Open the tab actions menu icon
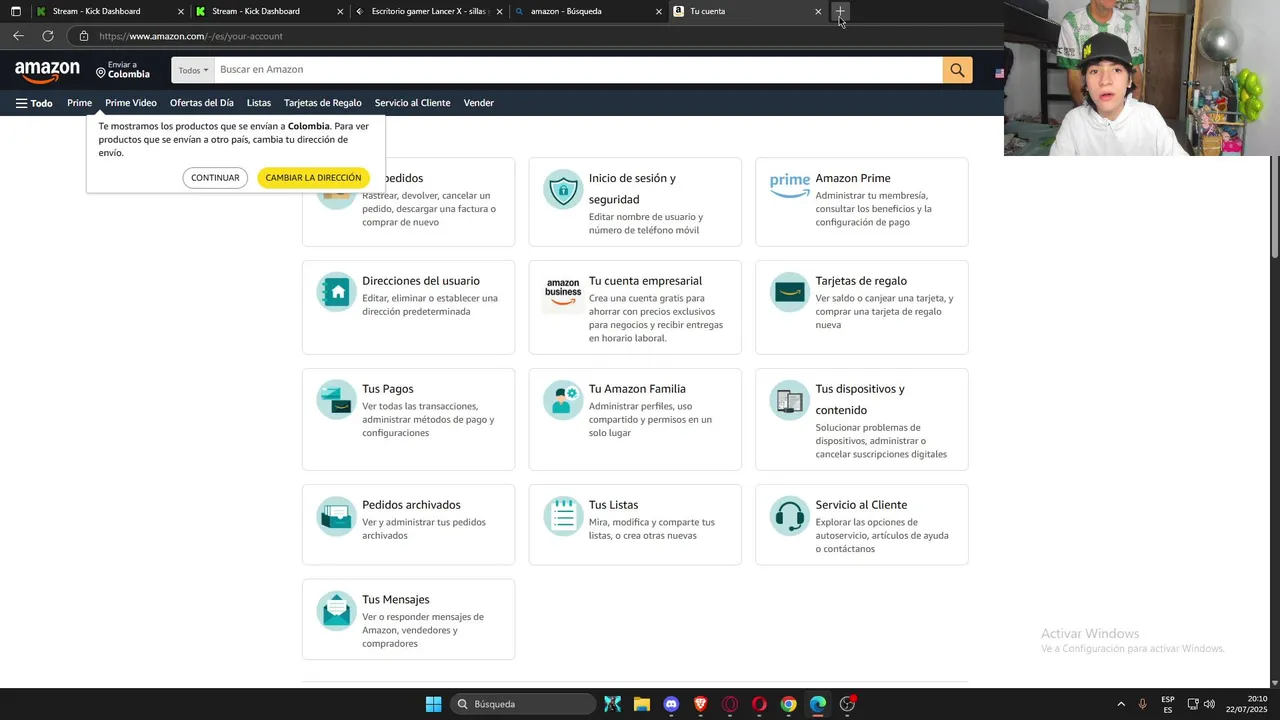This screenshot has height=720, width=1280. pos(15,12)
